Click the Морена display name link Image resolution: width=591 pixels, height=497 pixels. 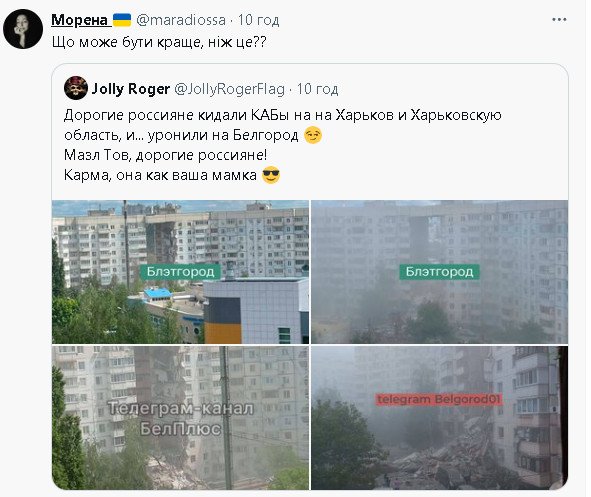pos(79,20)
